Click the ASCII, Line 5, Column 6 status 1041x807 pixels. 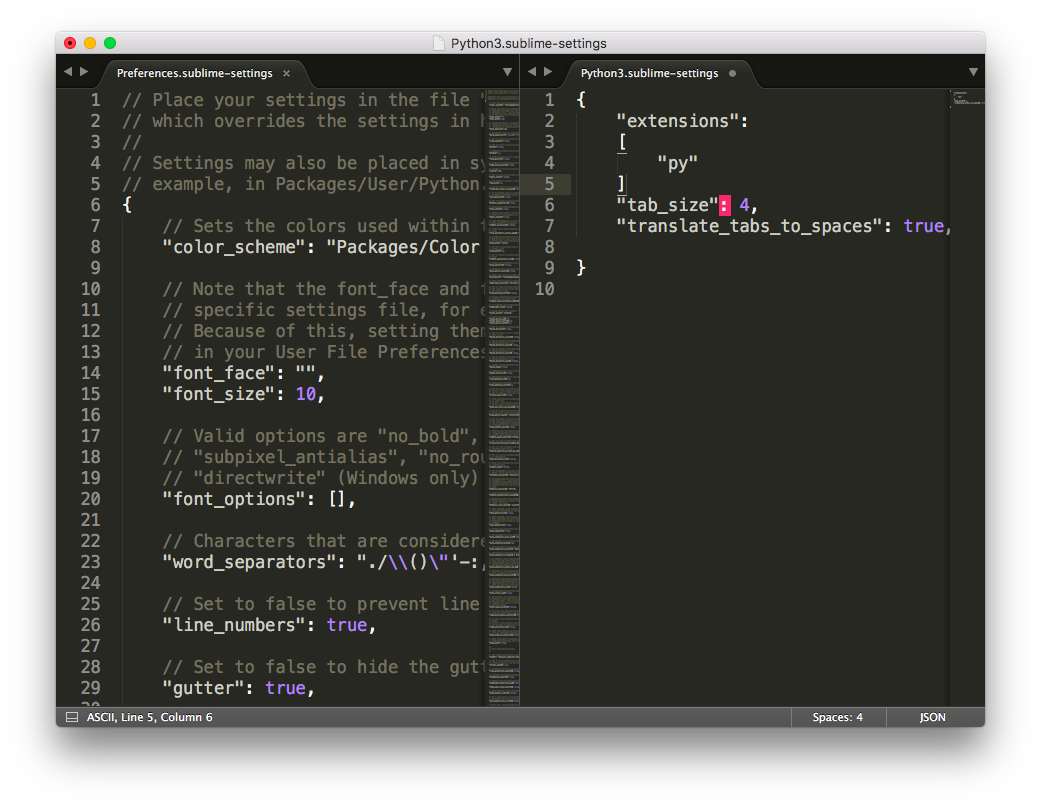coord(149,717)
